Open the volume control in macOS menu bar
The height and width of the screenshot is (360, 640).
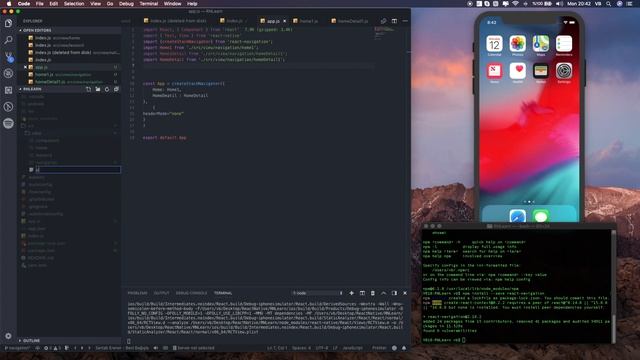(x=559, y=4)
